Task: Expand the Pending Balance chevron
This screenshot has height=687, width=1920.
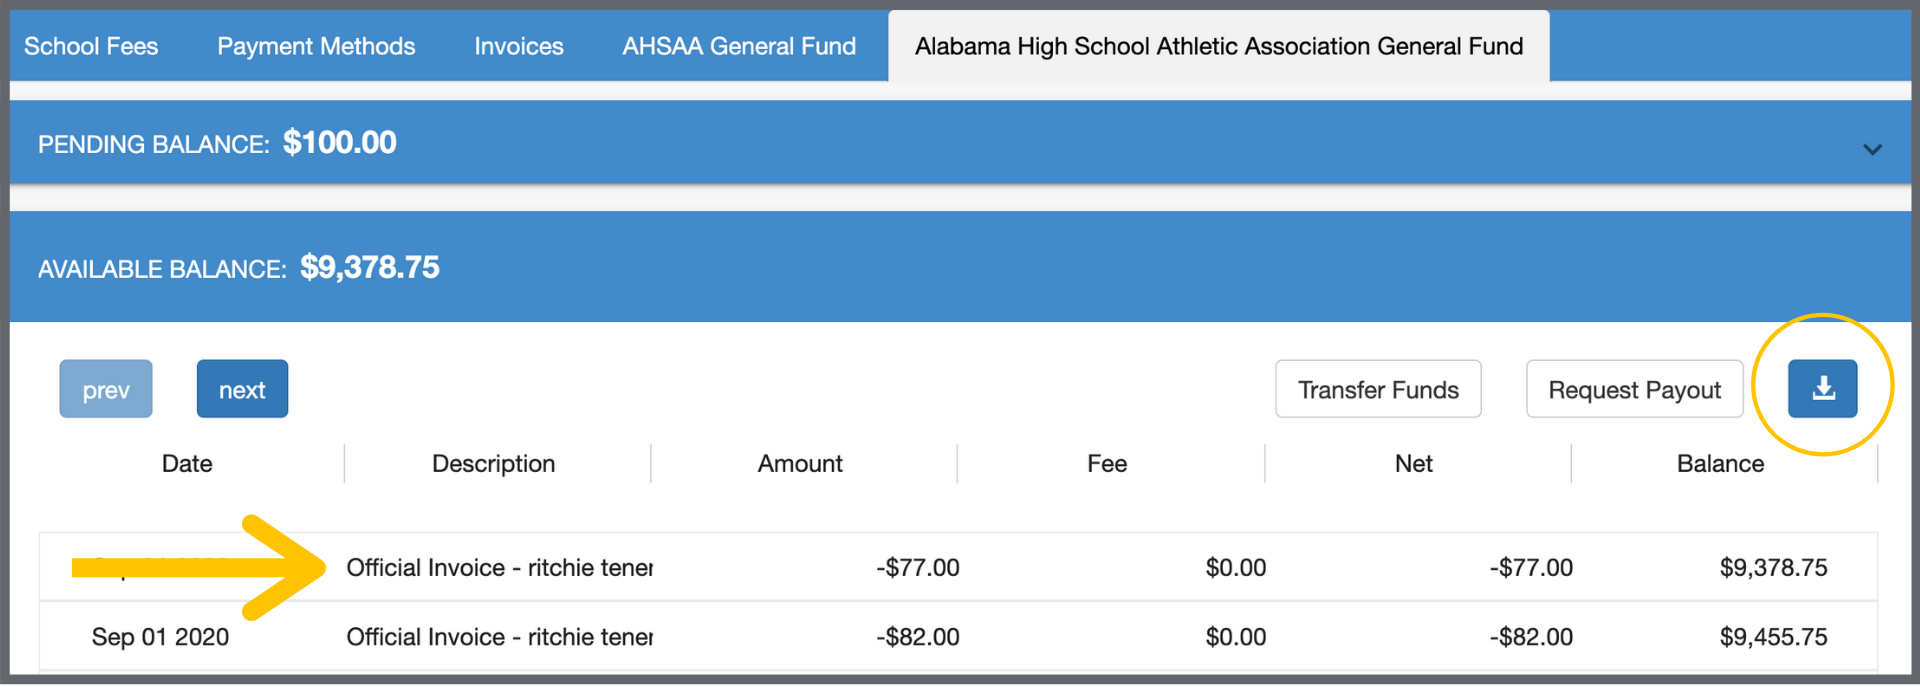Action: tap(1872, 149)
